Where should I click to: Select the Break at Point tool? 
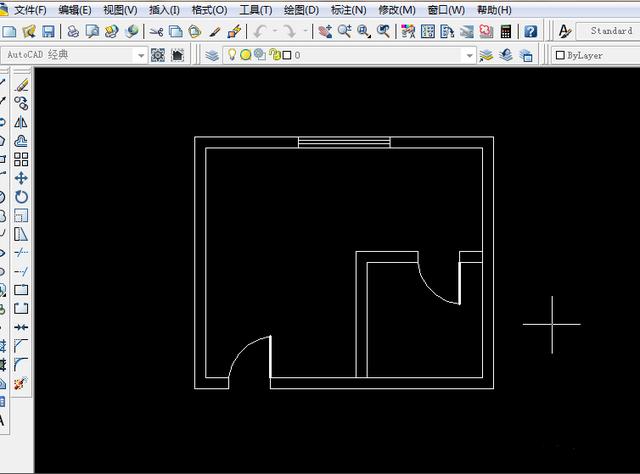[x=21, y=290]
